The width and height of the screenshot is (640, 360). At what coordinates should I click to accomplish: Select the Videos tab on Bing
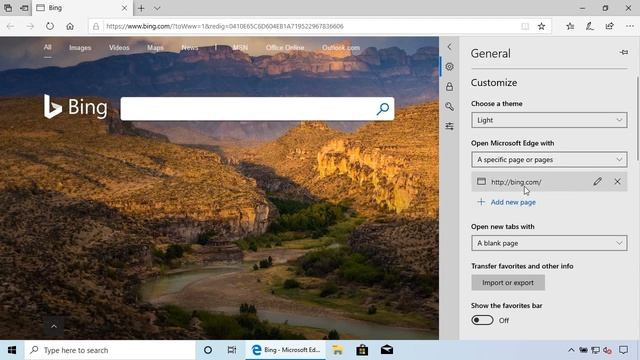119,48
